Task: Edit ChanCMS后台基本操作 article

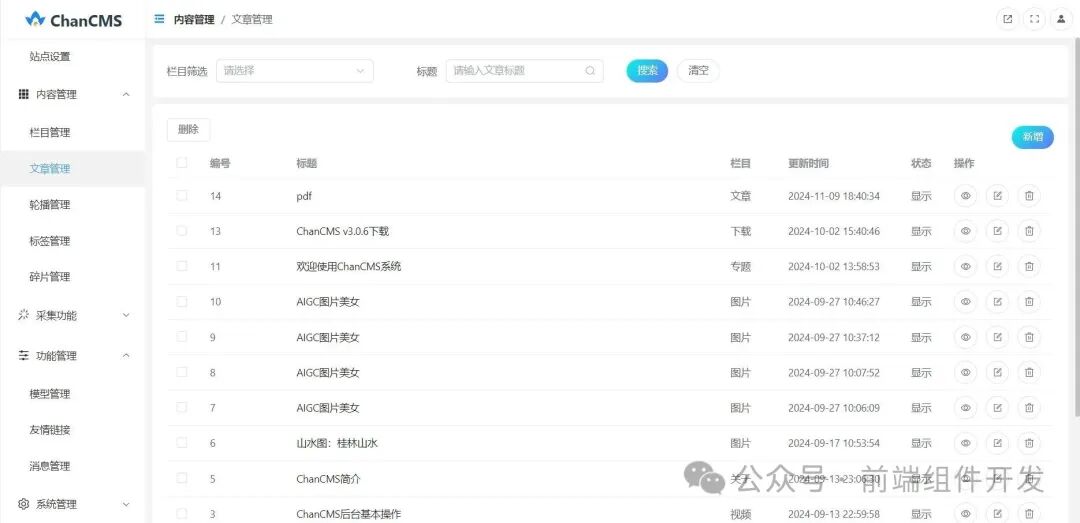Action: pyautogui.click(x=997, y=513)
